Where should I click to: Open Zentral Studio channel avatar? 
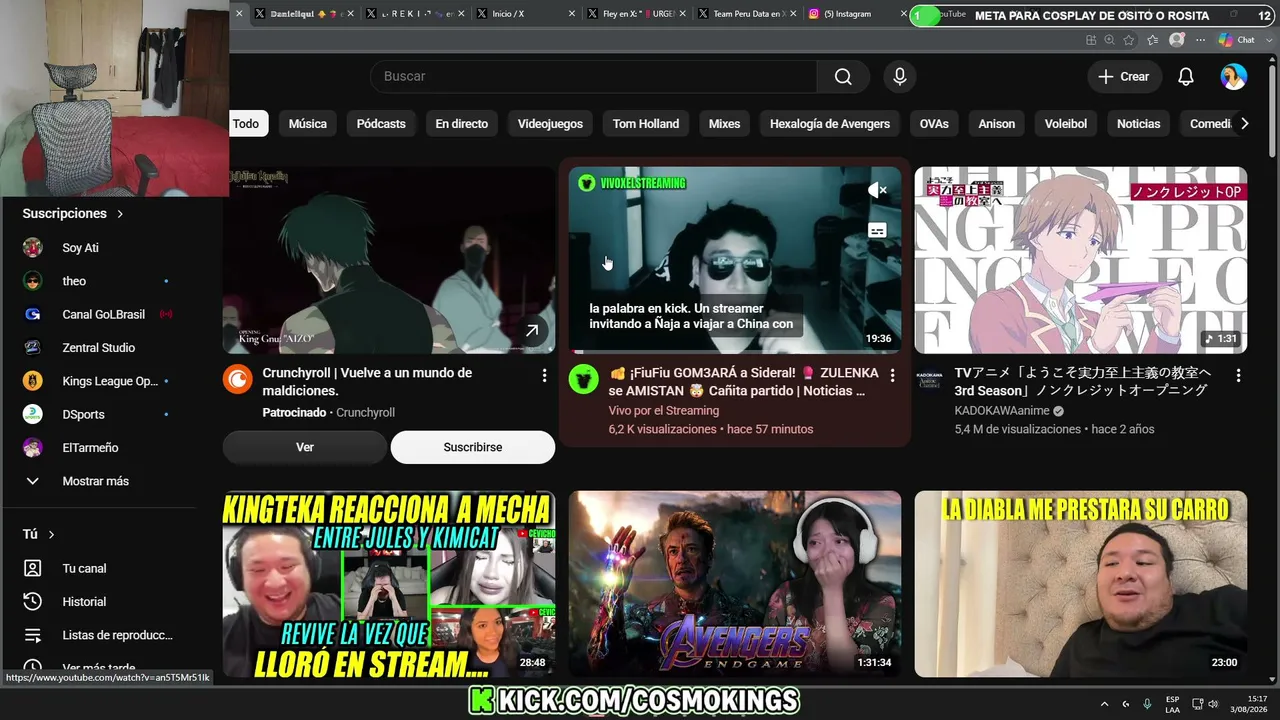pos(33,348)
